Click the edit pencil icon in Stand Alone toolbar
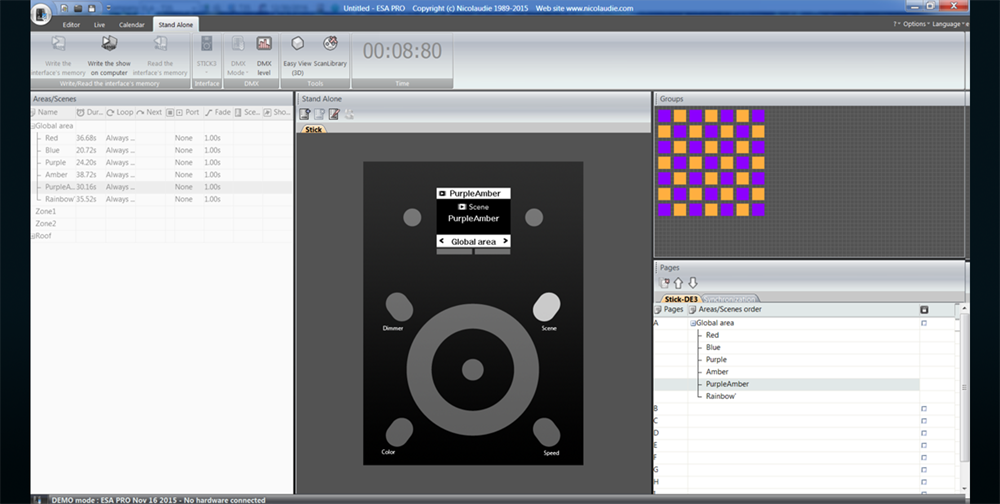This screenshot has height=504, width=1000. point(334,114)
